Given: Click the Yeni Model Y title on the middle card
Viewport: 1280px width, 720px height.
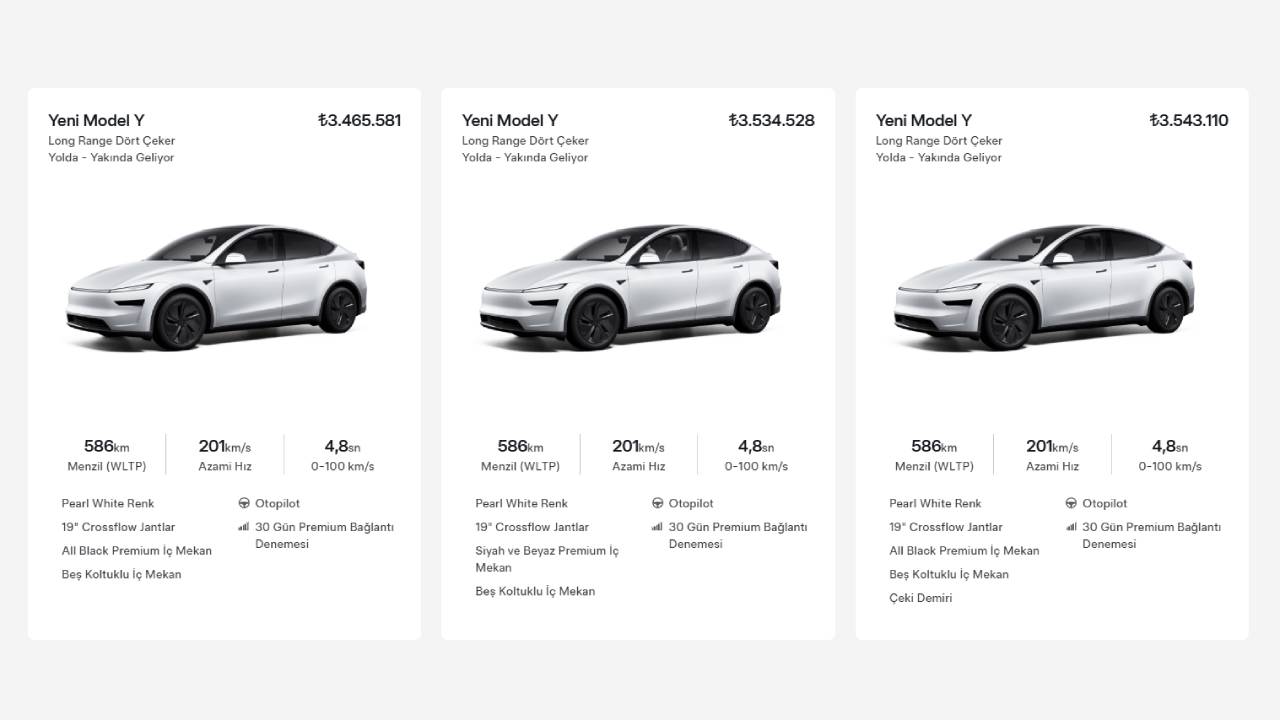Looking at the screenshot, I should pos(511,120).
